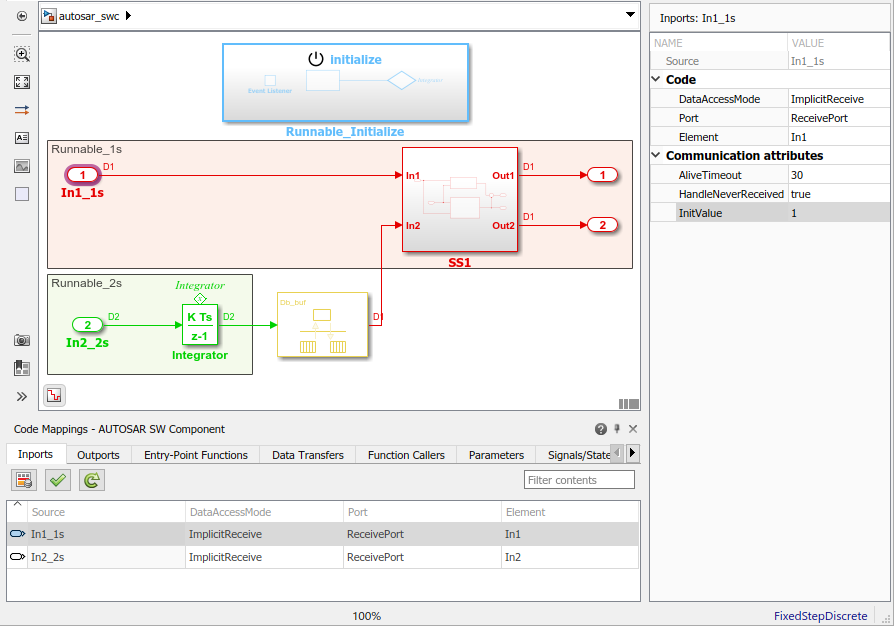The width and height of the screenshot is (894, 626).
Task: Click the Port column header
Action: (422, 512)
